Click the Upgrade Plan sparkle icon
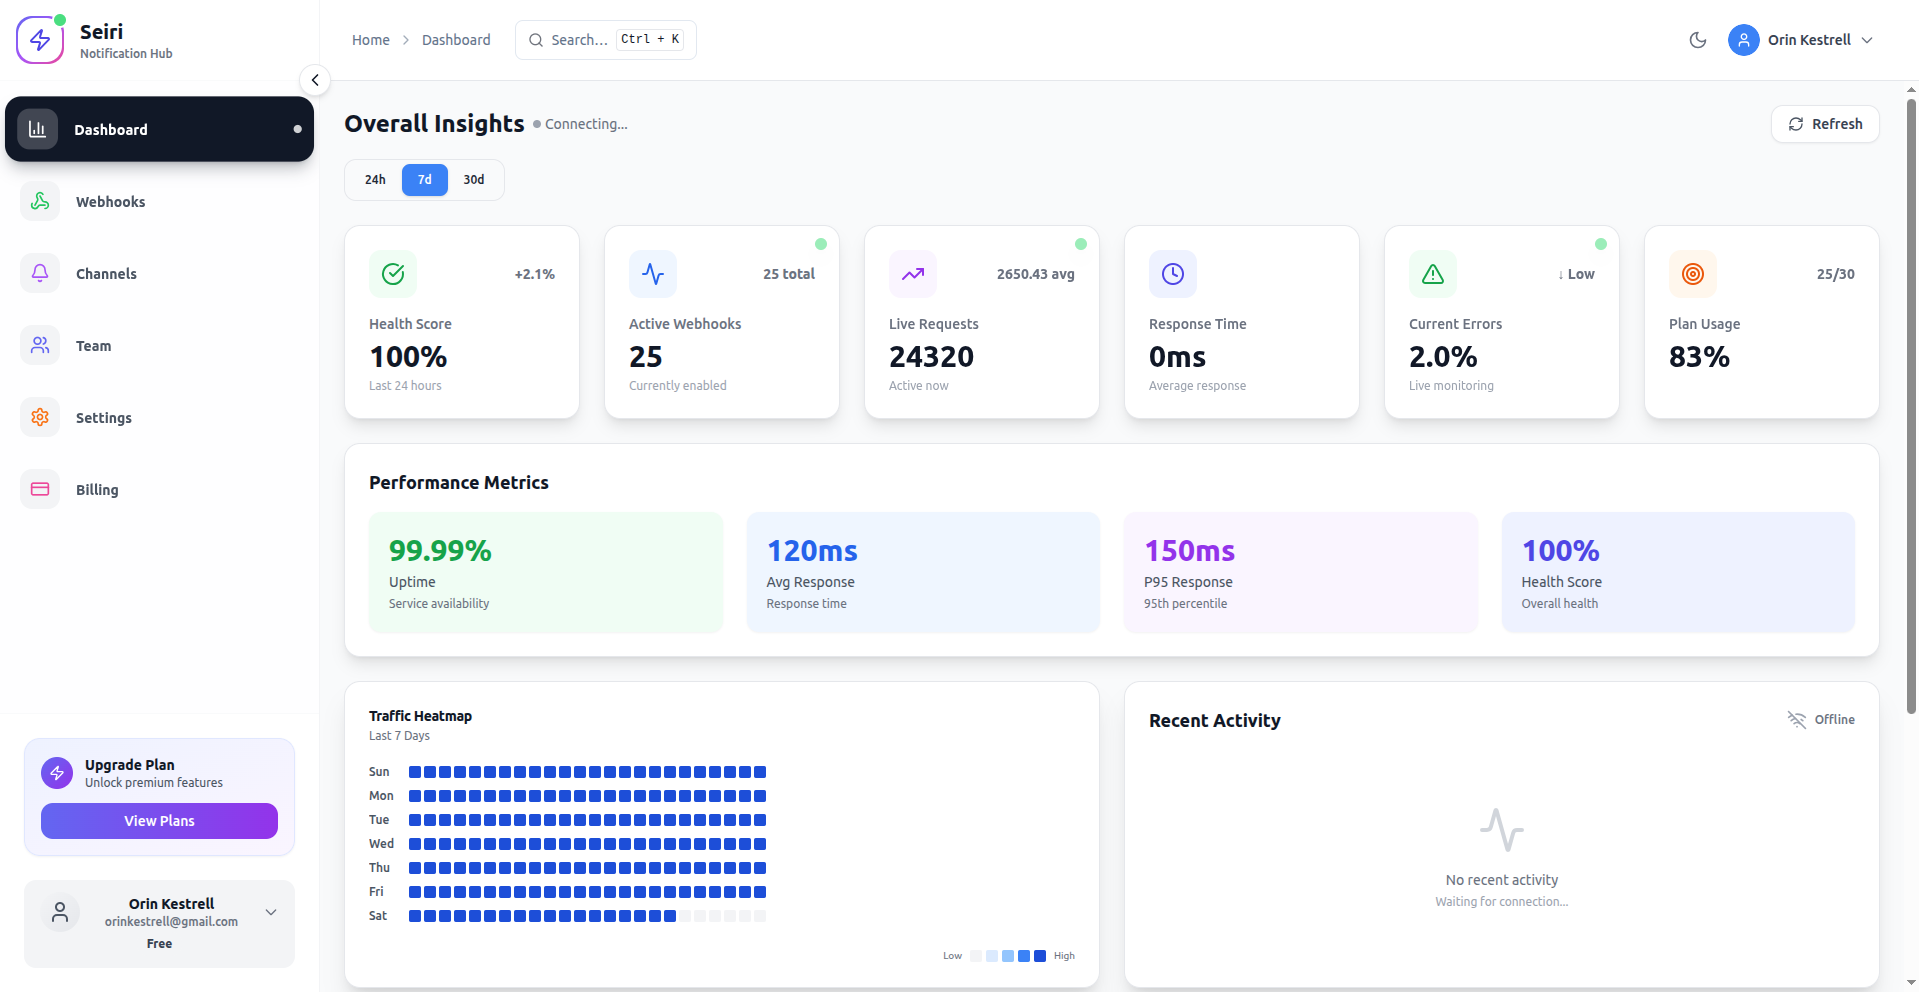The width and height of the screenshot is (1919, 992). (57, 772)
